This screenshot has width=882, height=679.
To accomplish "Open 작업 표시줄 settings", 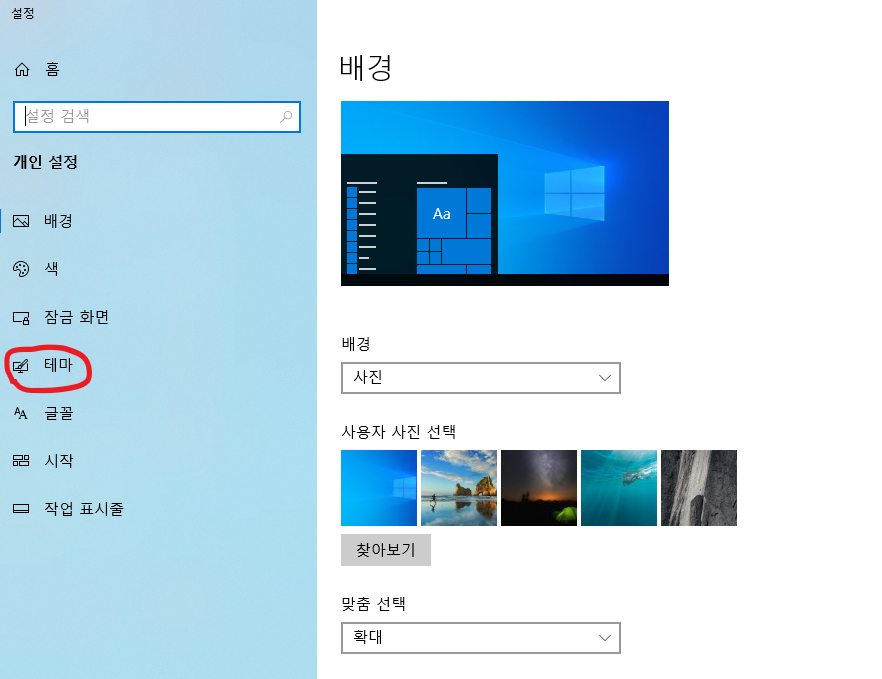I will click(84, 509).
